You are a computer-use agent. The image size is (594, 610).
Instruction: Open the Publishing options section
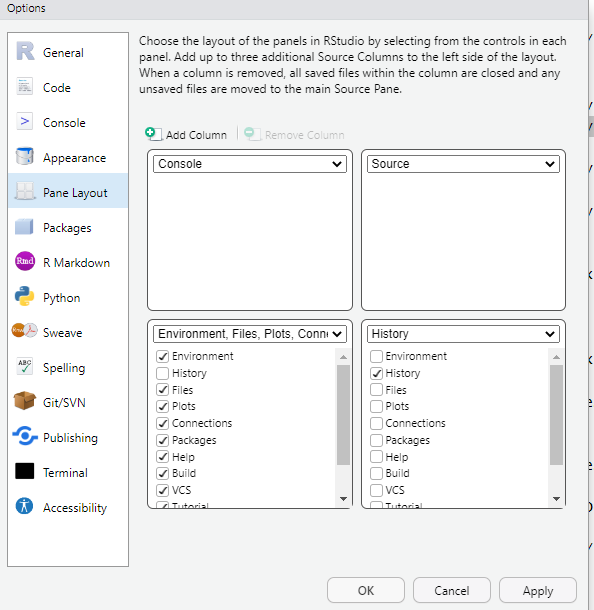68,437
